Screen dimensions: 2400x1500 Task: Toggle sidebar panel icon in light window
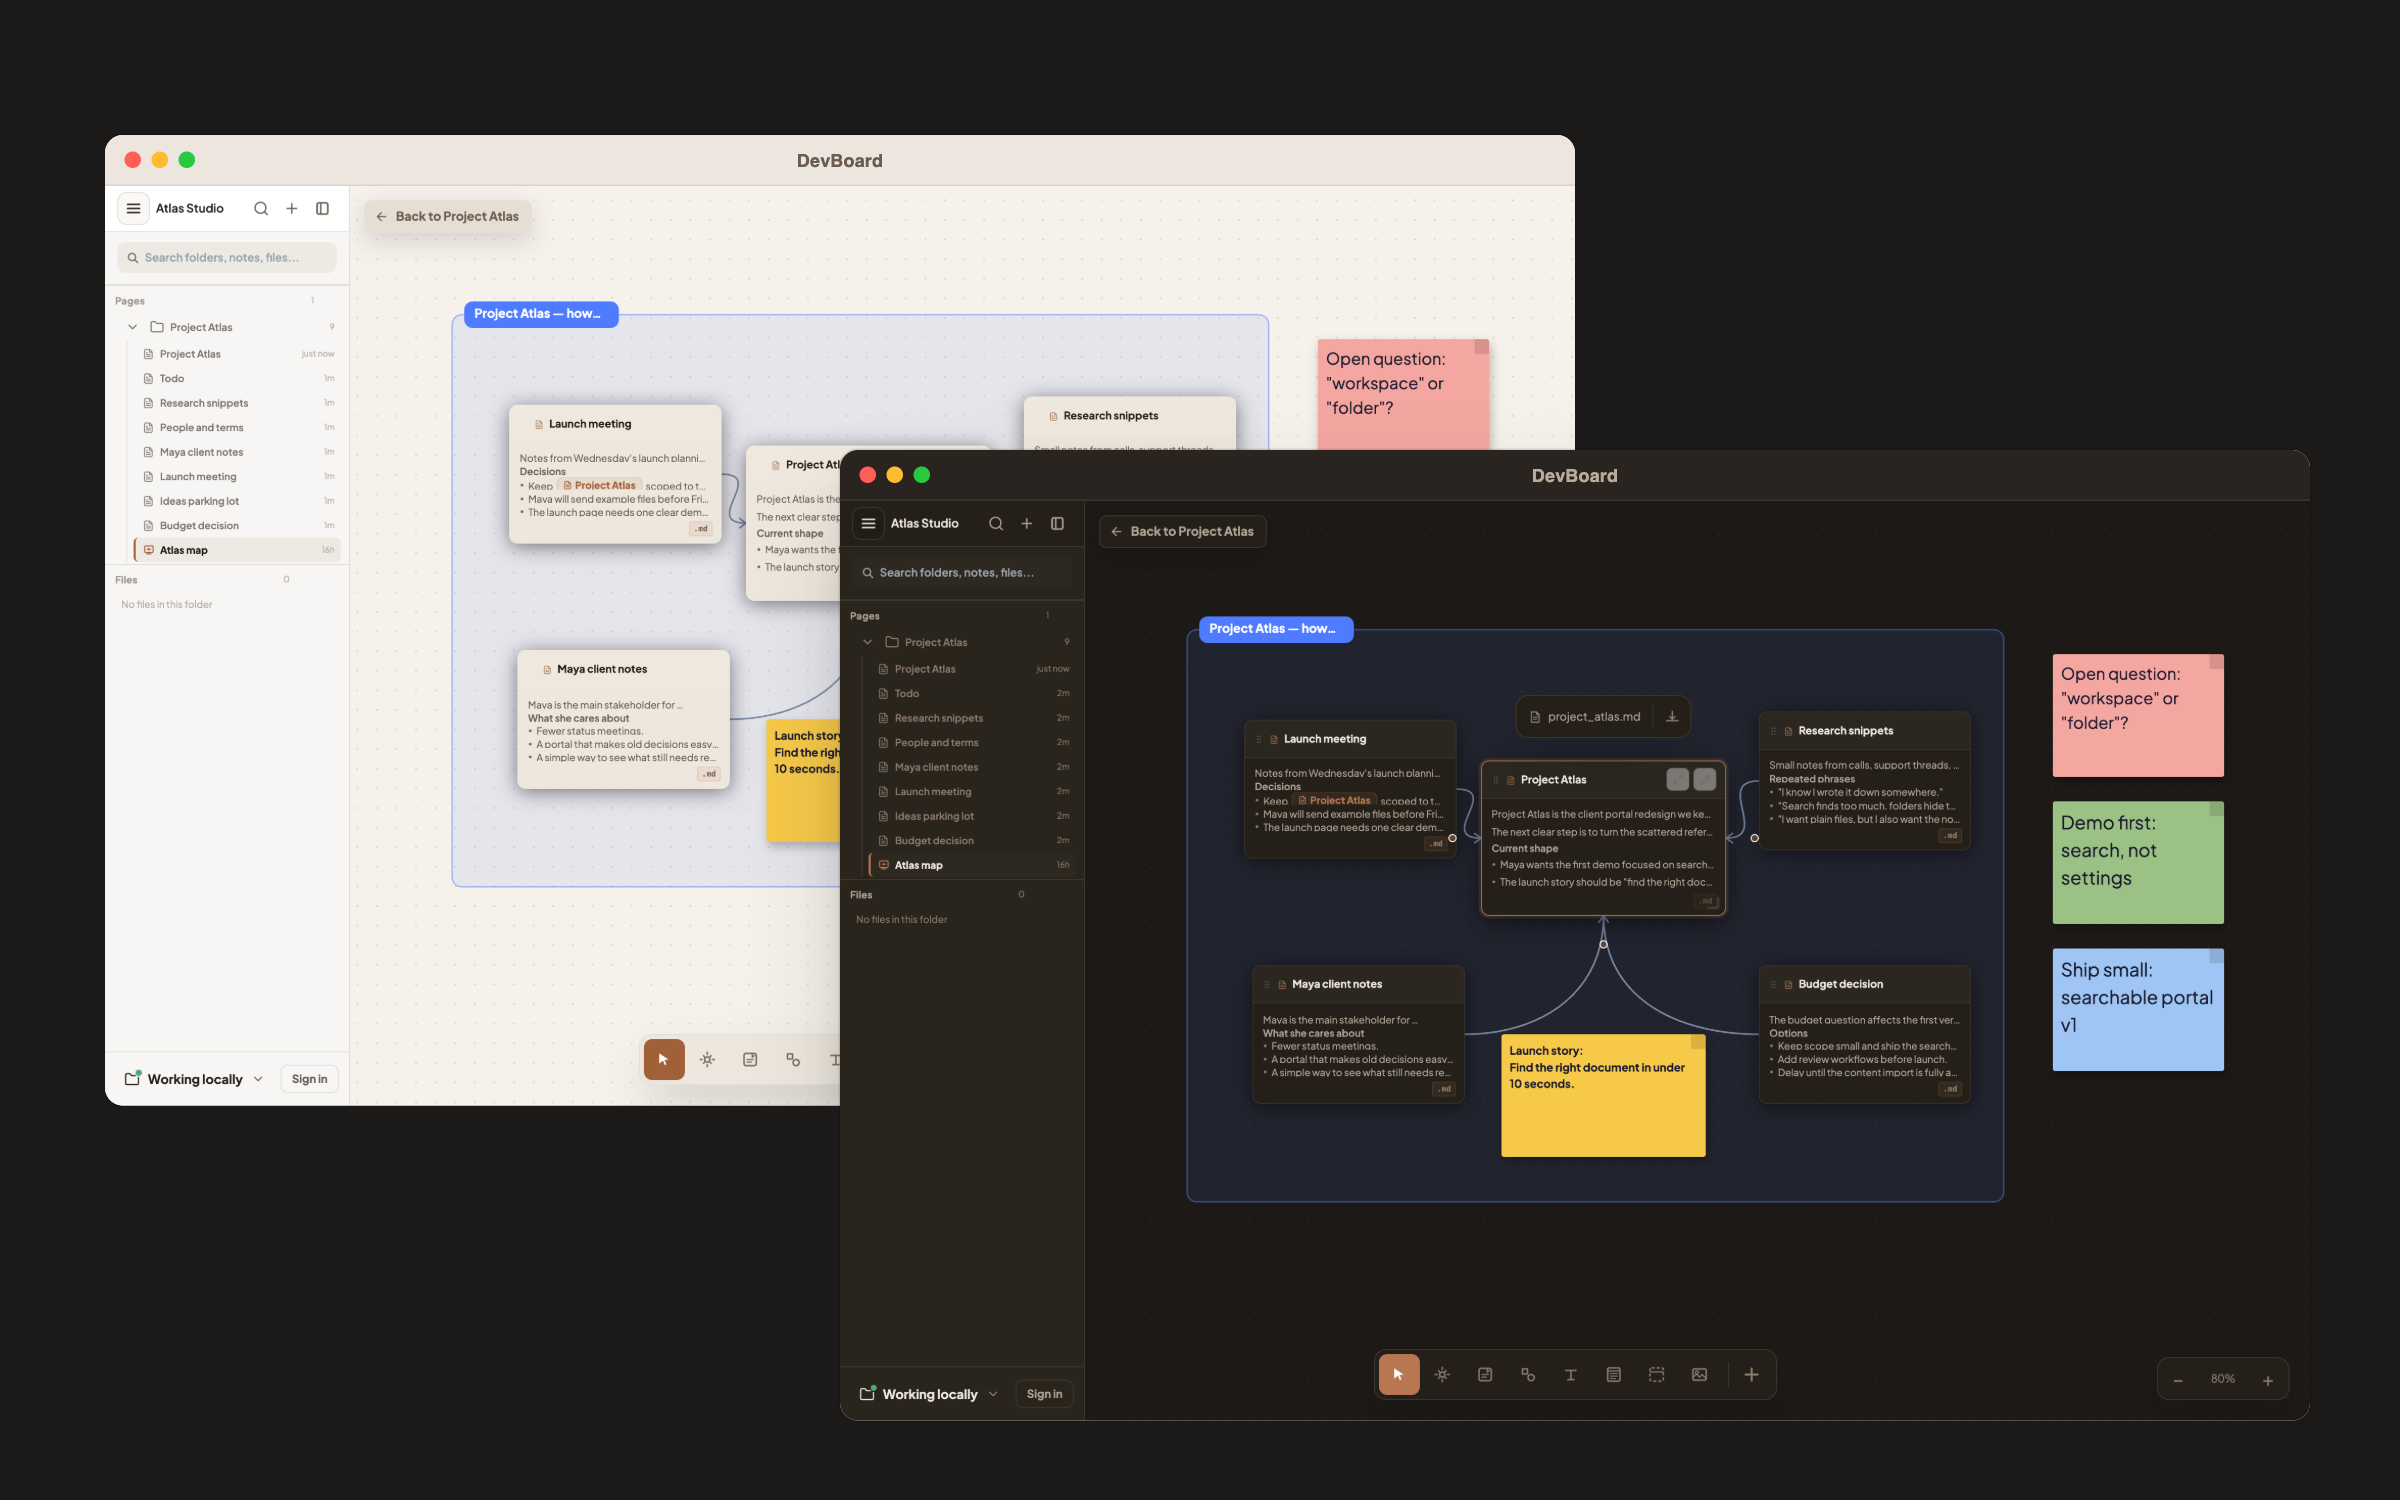coord(322,208)
